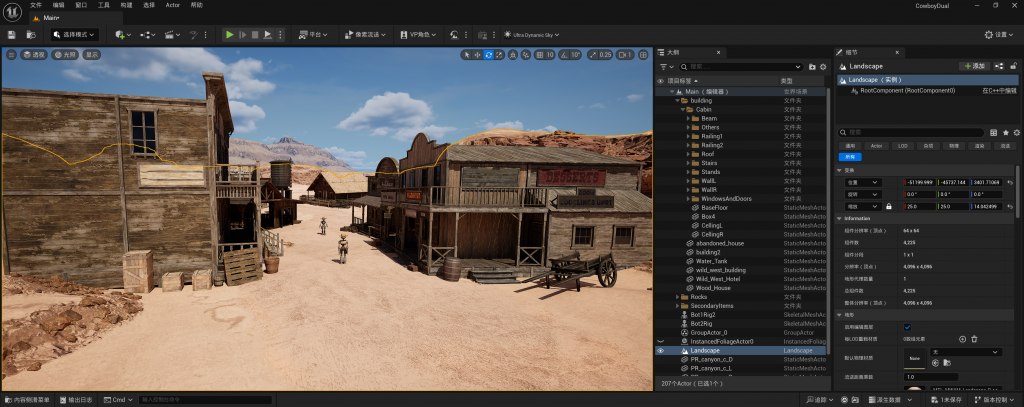The height and width of the screenshot is (407, 1024).
Task: Click the Save current level icon
Action: click(x=12, y=34)
